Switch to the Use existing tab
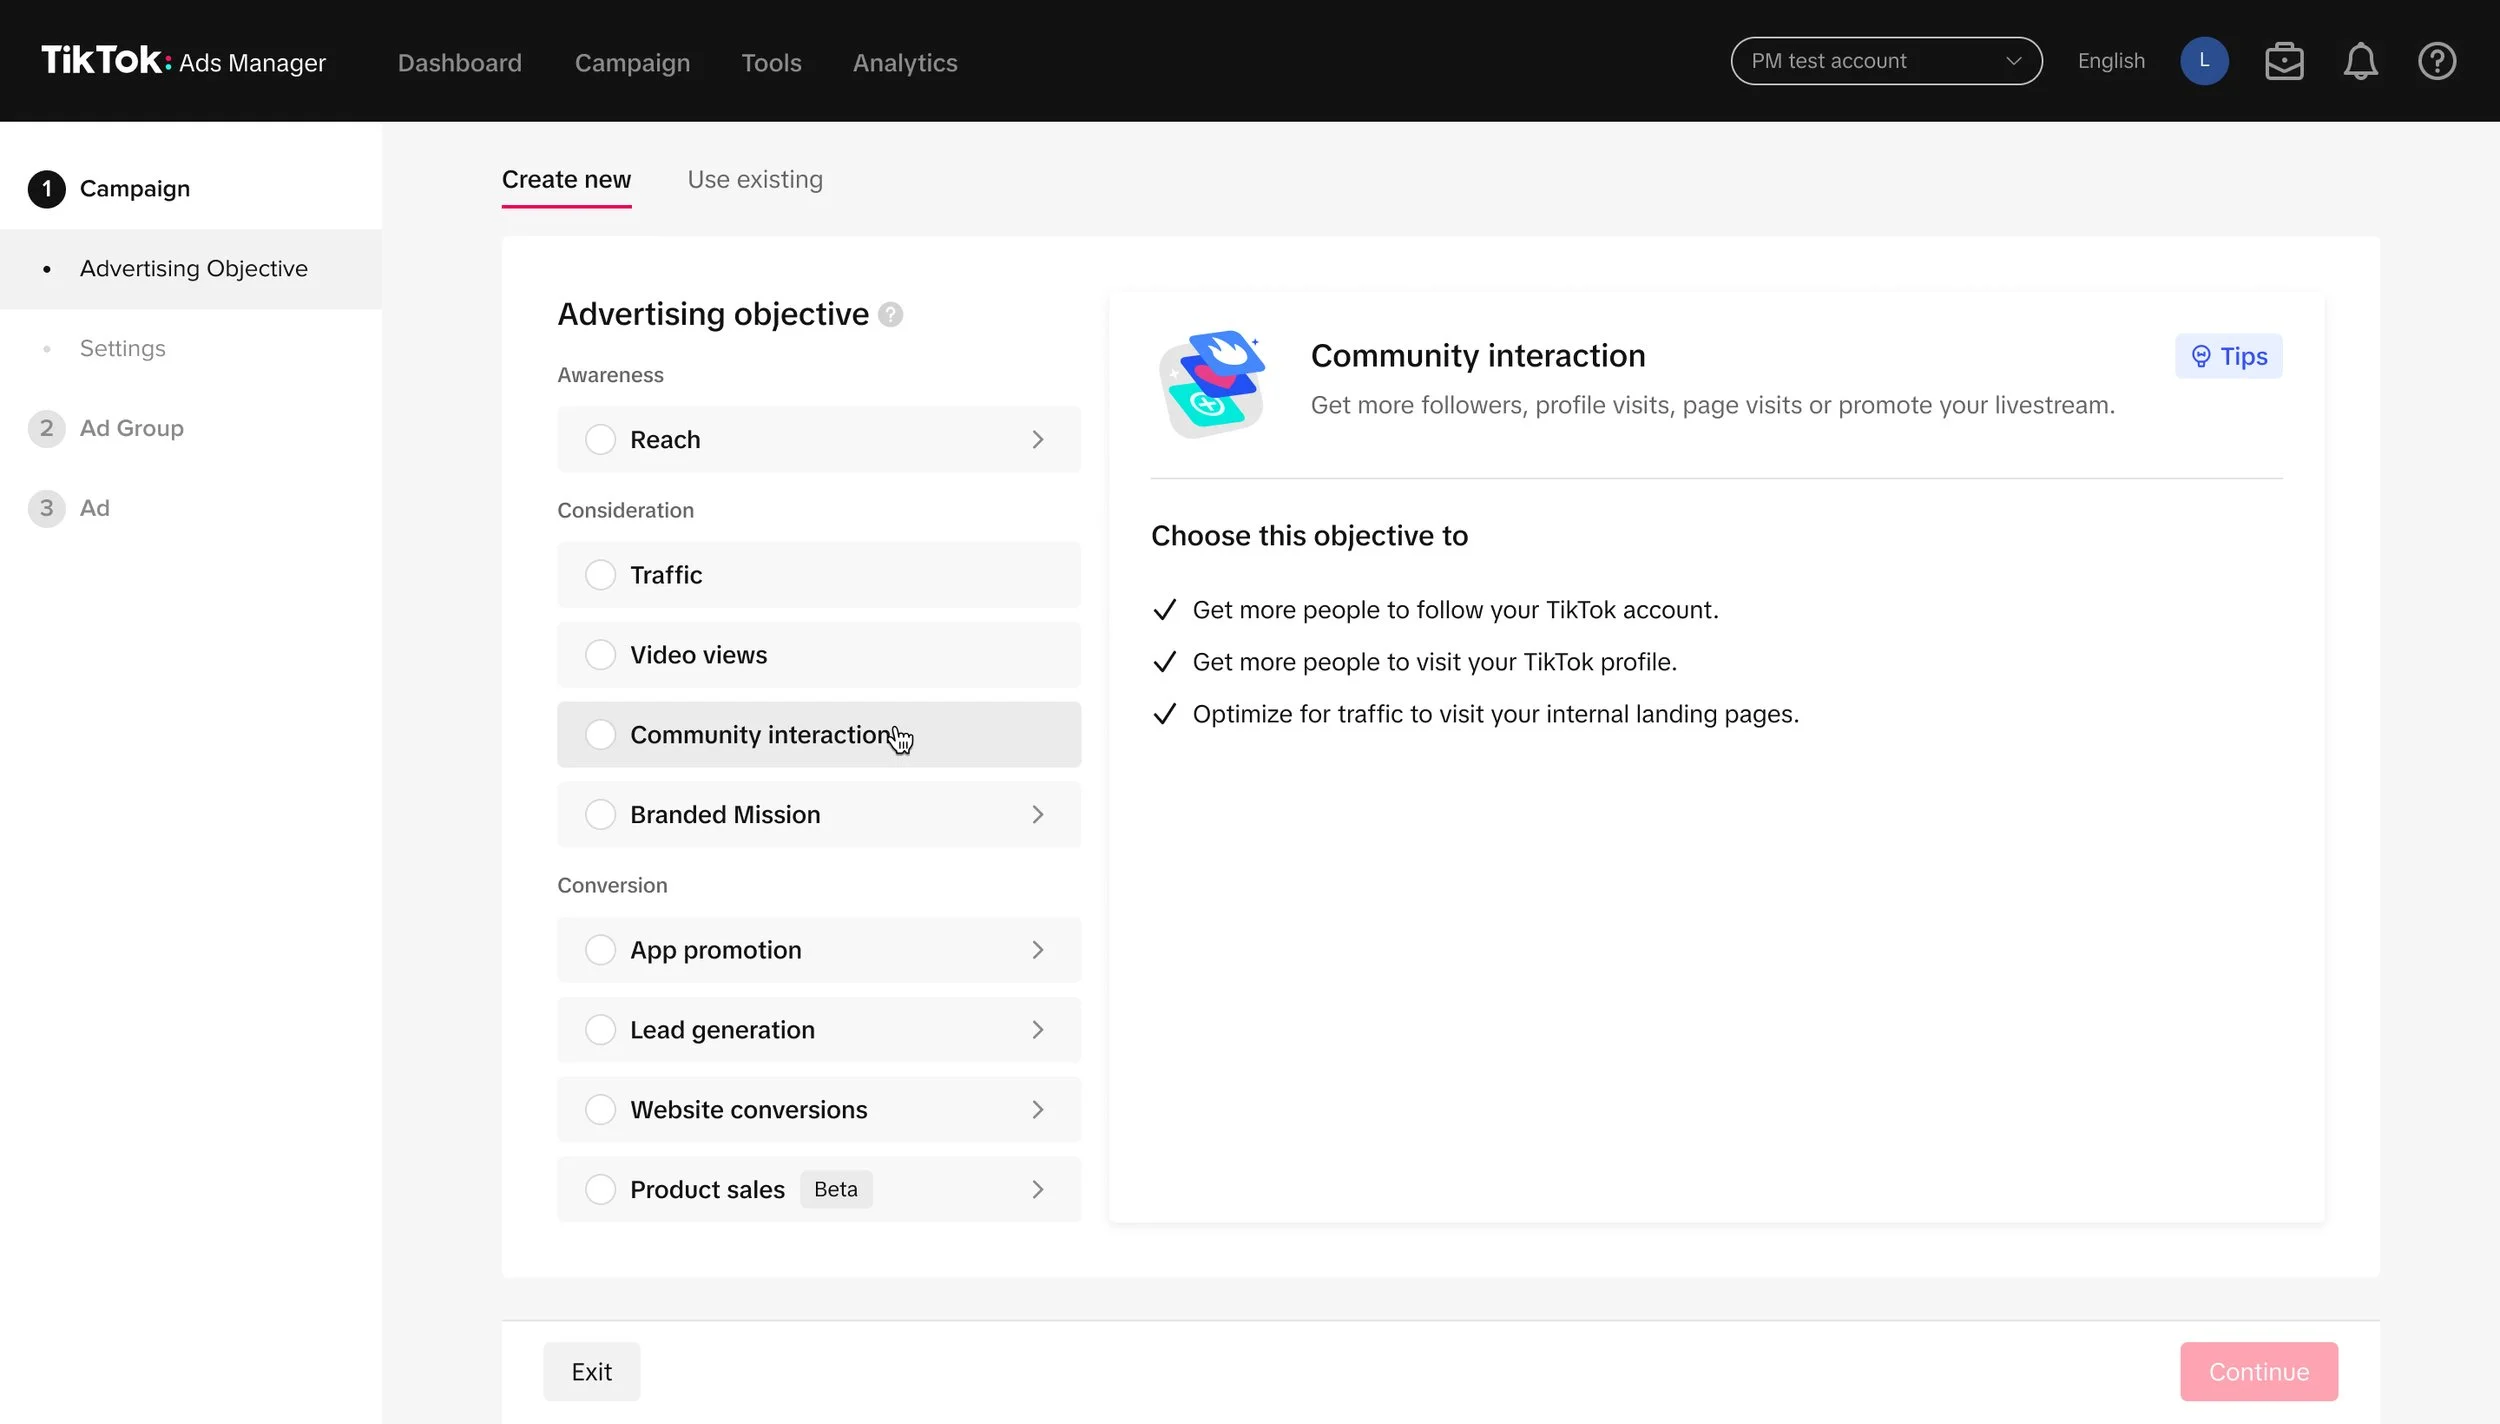 point(754,180)
